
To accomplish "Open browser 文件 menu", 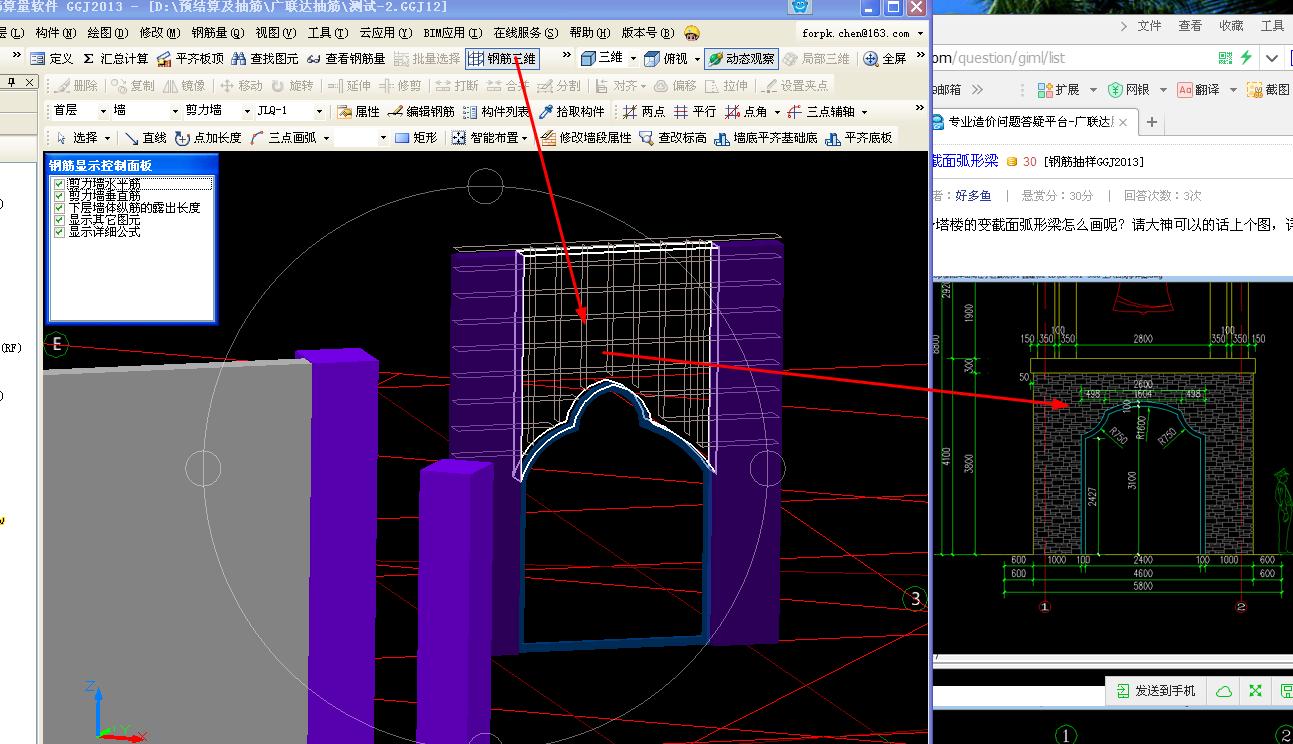I will (1150, 26).
